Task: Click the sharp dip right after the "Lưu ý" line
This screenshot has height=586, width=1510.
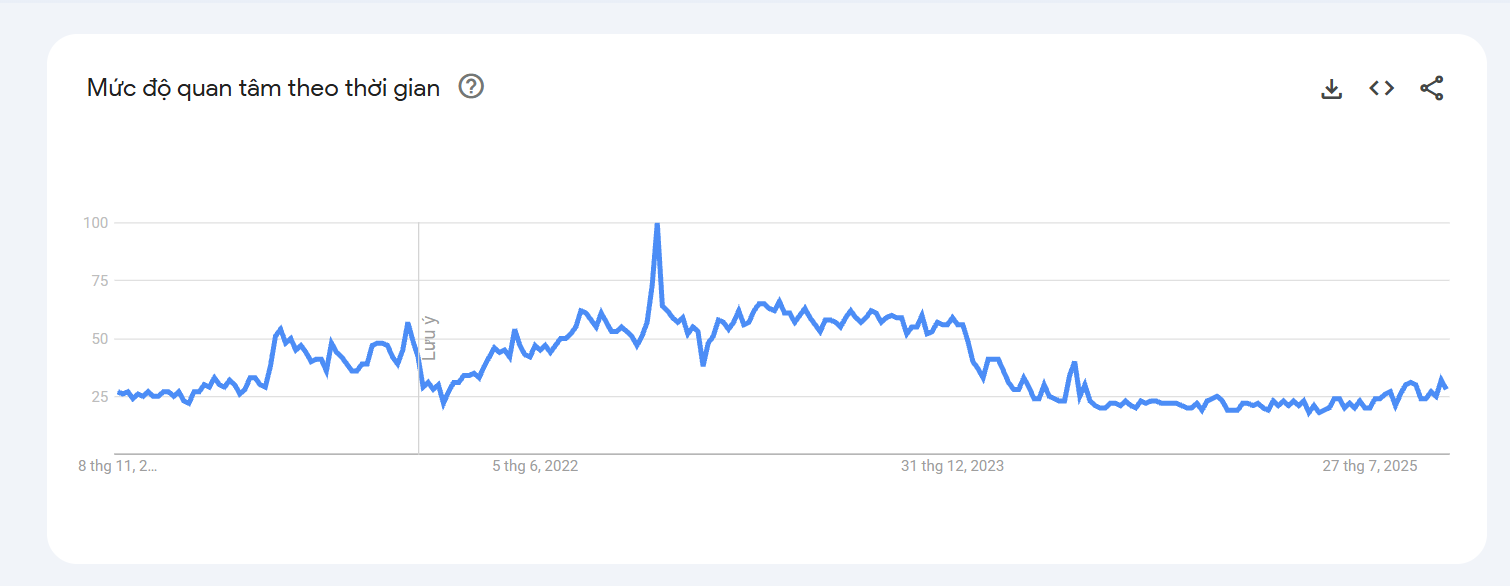Action: tap(443, 403)
